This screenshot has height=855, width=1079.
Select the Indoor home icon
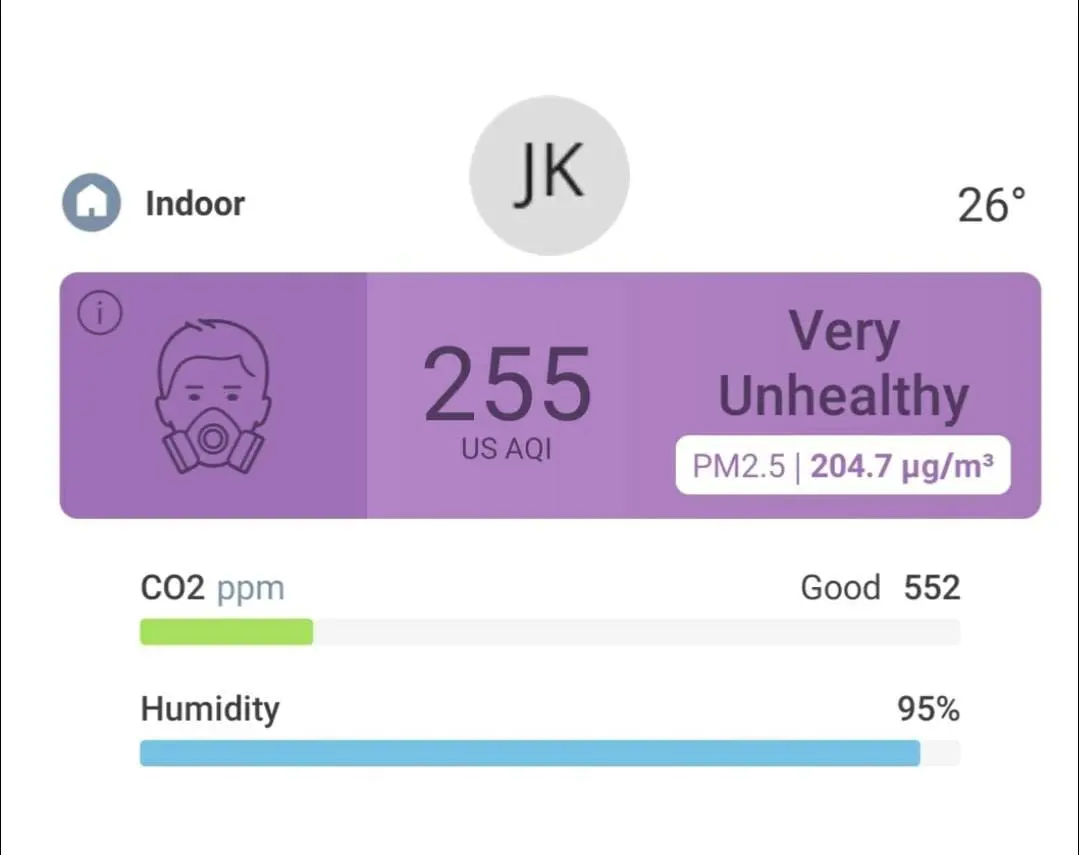[x=92, y=202]
